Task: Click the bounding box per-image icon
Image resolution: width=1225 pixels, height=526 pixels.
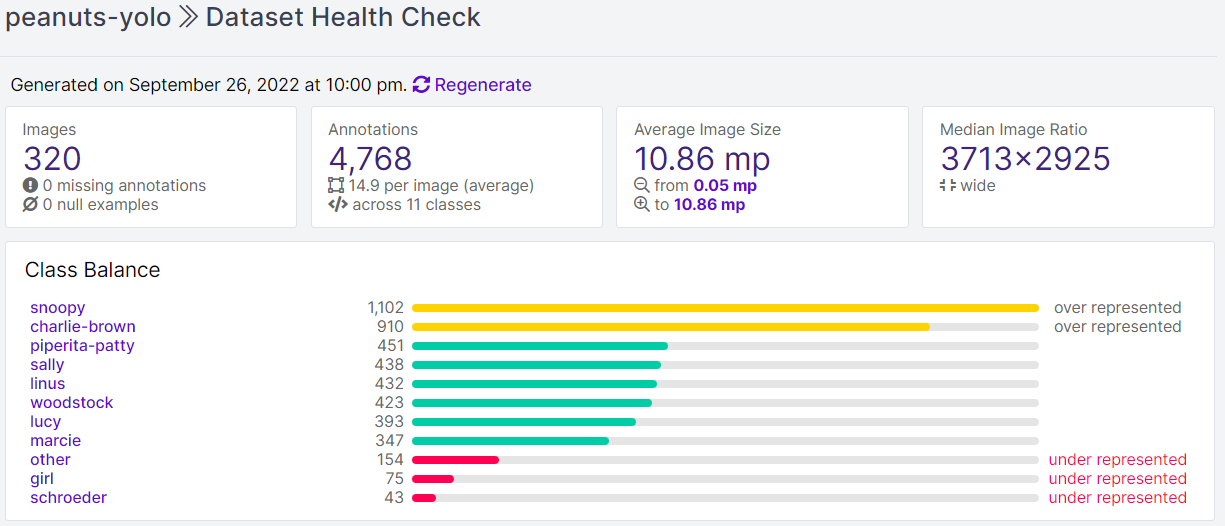Action: (336, 185)
